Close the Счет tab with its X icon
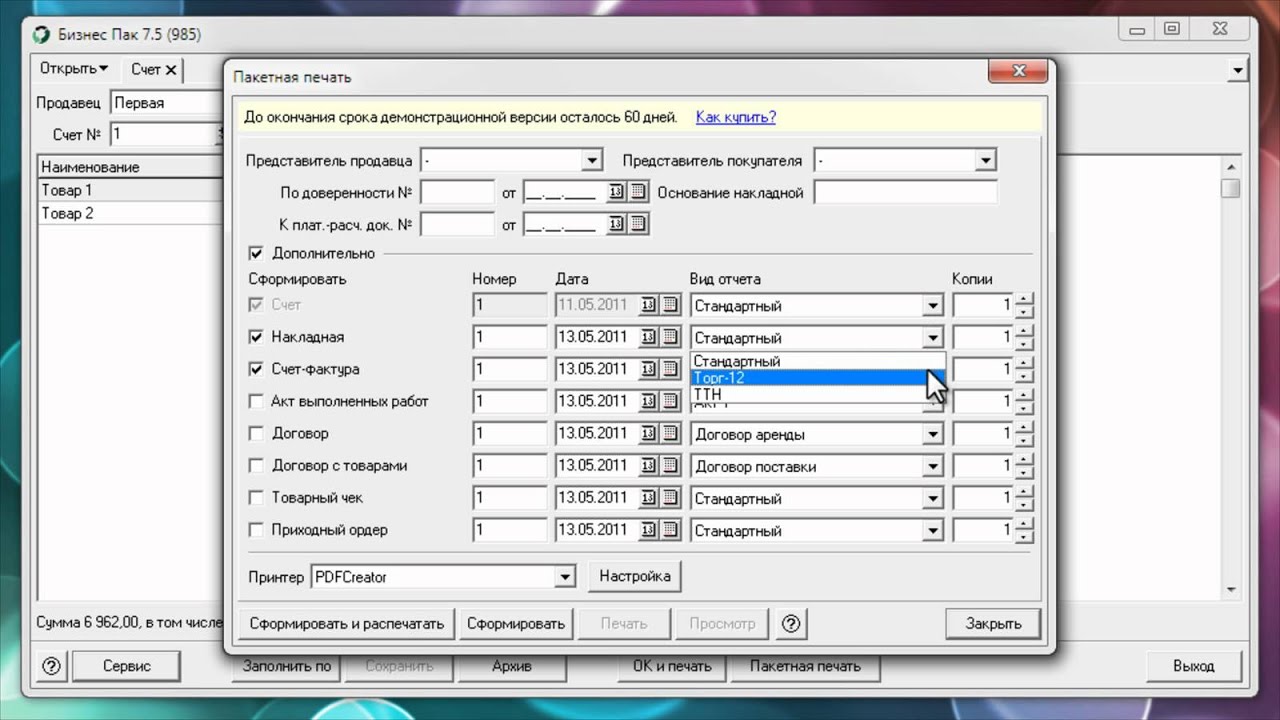Screen dimensions: 1280x720 (x=171, y=69)
